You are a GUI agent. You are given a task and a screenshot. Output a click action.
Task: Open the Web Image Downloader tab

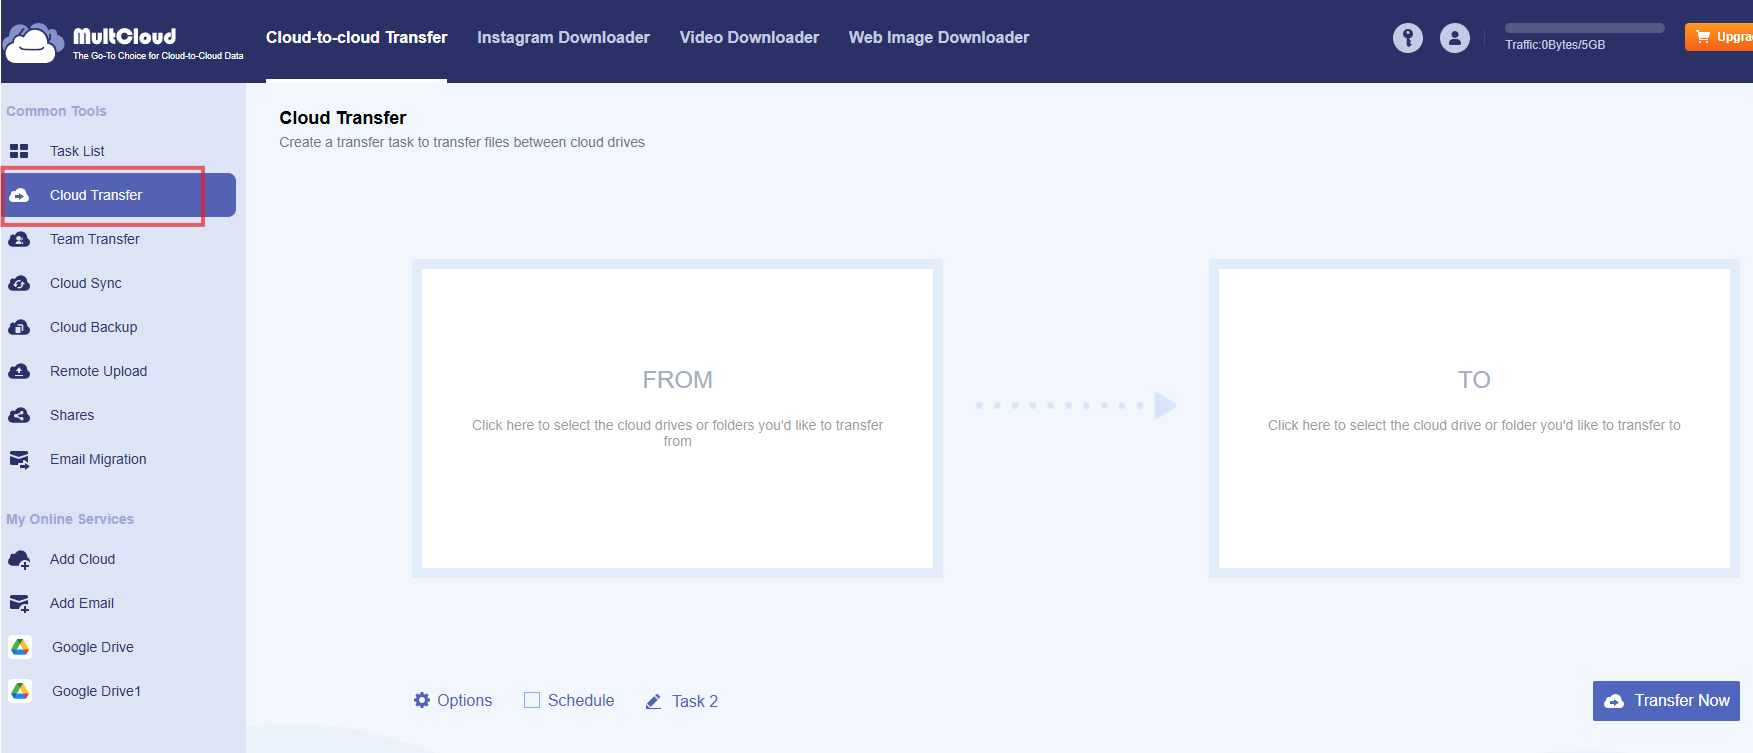coord(938,37)
